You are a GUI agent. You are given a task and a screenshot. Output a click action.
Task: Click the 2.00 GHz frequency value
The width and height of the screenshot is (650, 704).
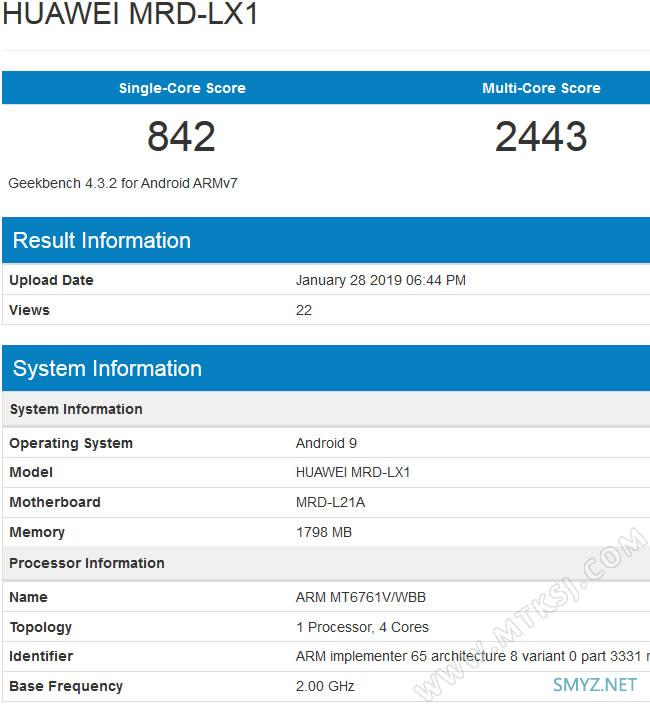[325, 686]
